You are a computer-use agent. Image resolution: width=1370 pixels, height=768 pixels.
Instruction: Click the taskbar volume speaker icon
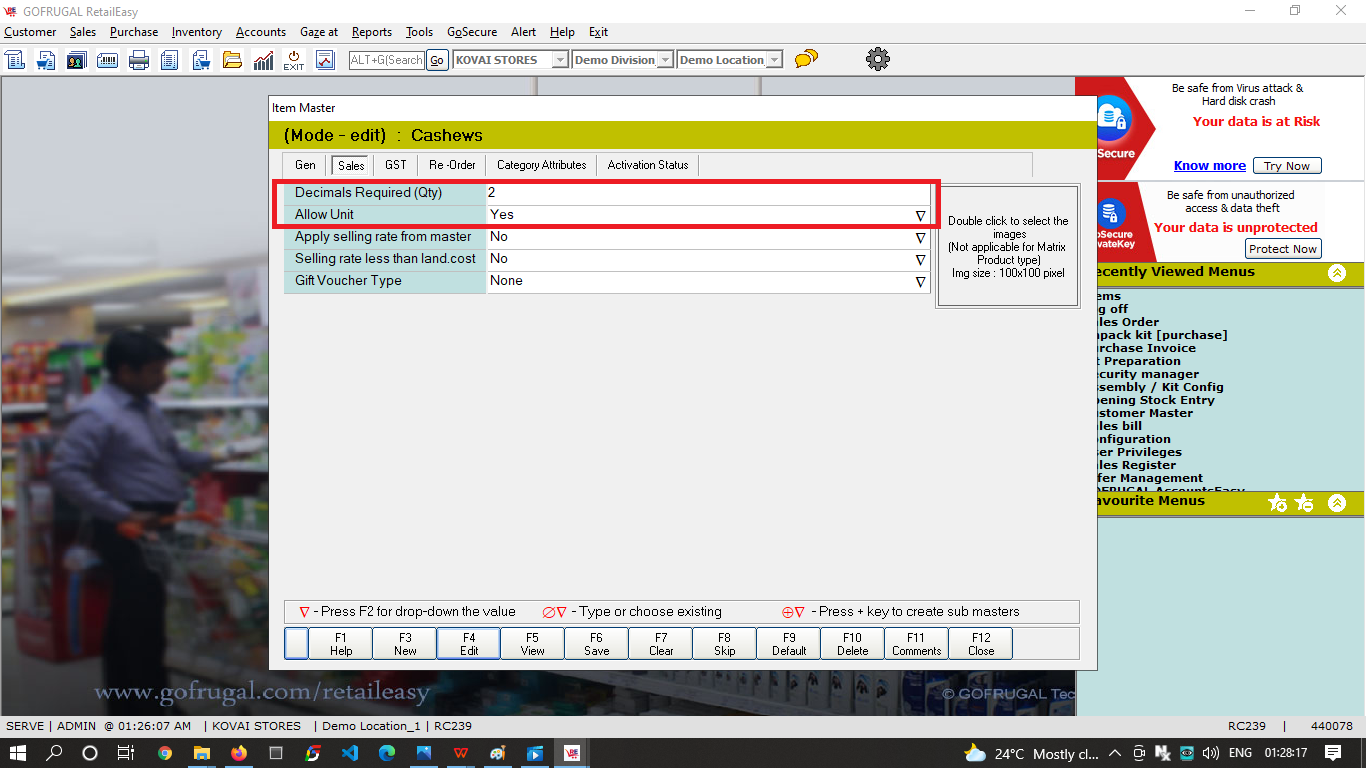point(1210,753)
